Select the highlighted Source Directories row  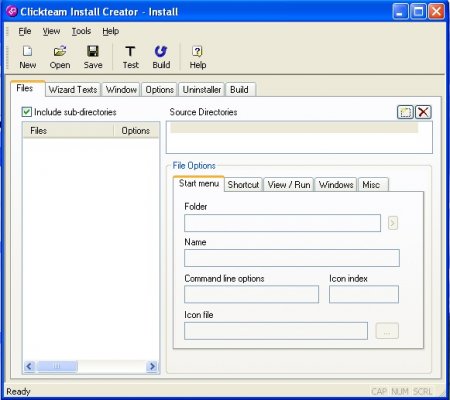[294, 128]
